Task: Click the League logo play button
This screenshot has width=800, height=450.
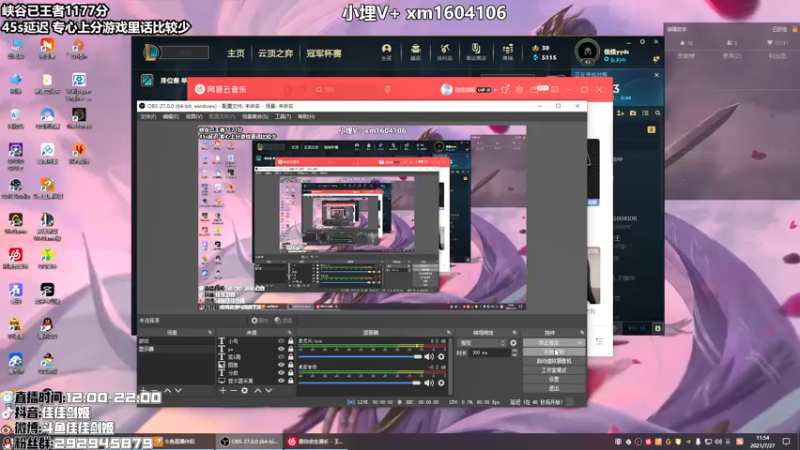Action: pyautogui.click(x=151, y=52)
